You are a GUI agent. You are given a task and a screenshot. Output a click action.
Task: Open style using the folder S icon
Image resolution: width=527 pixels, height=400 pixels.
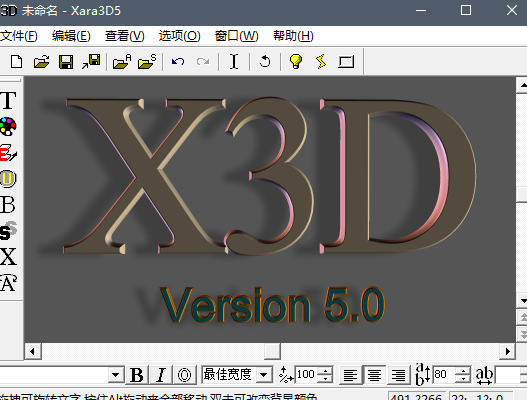click(x=147, y=62)
